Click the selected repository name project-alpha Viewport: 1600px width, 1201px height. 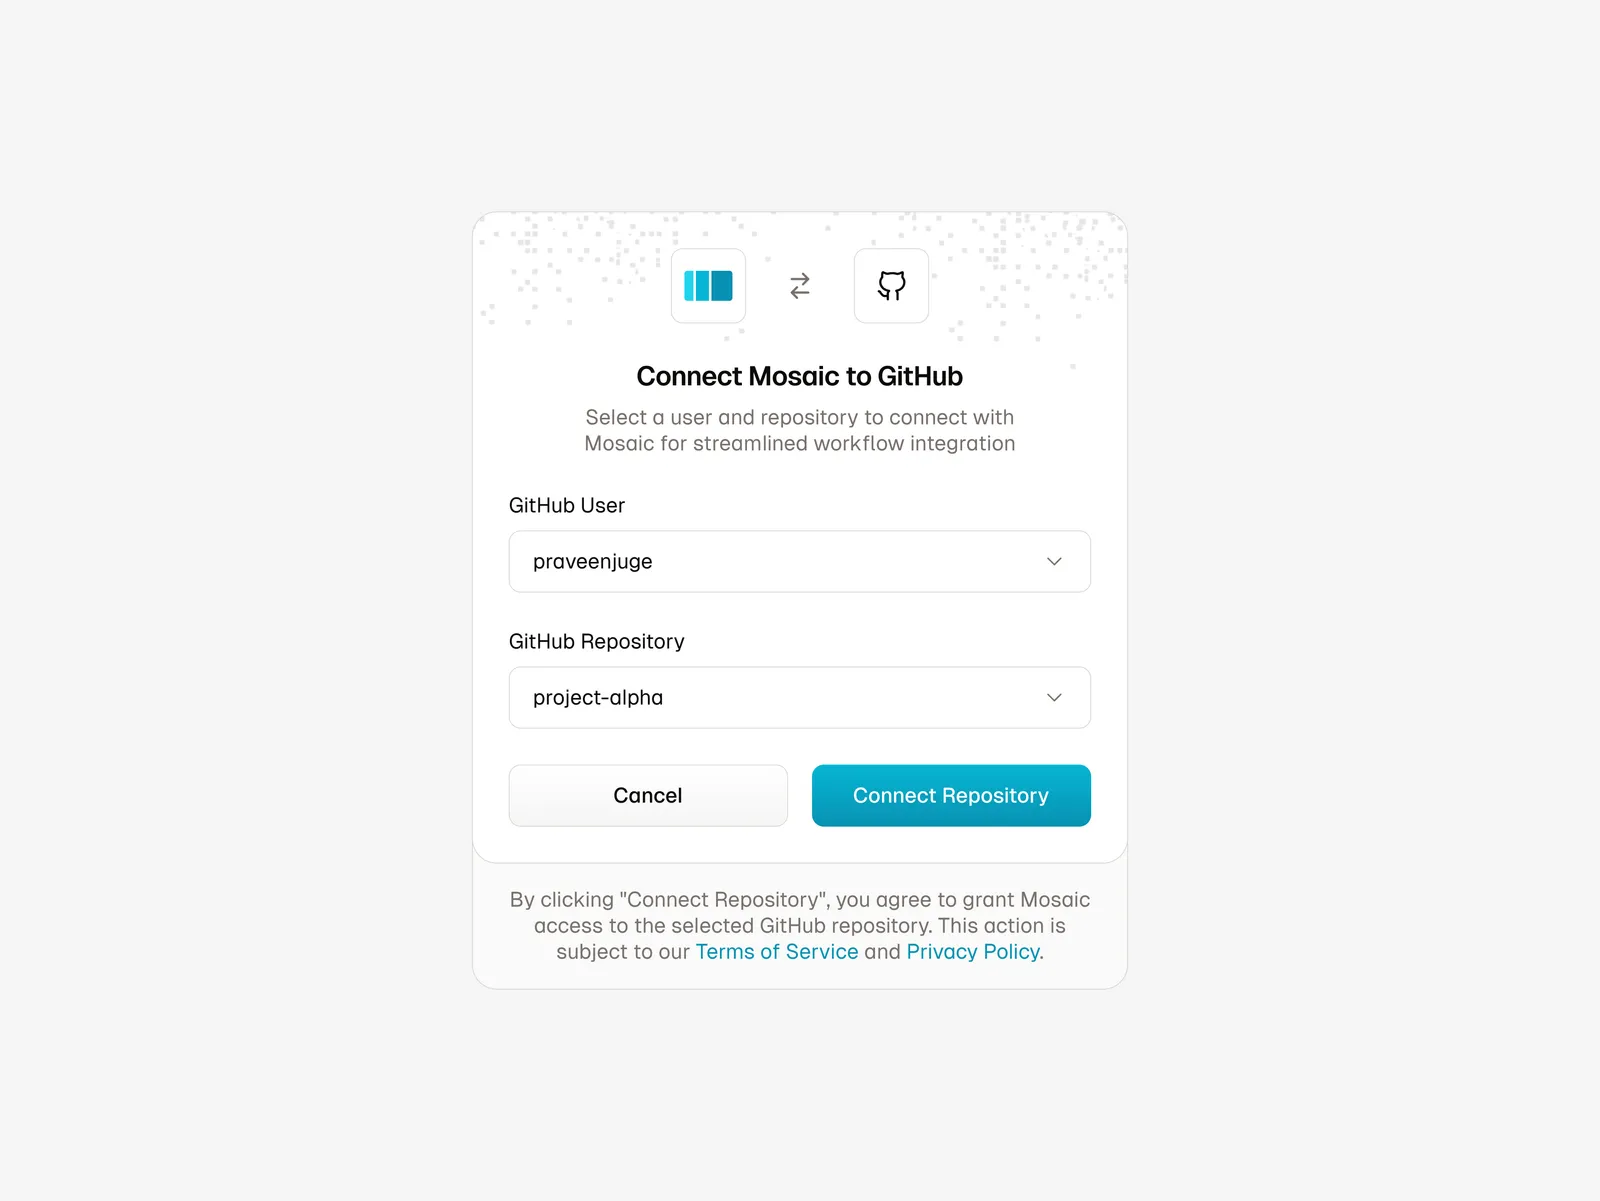coord(598,698)
